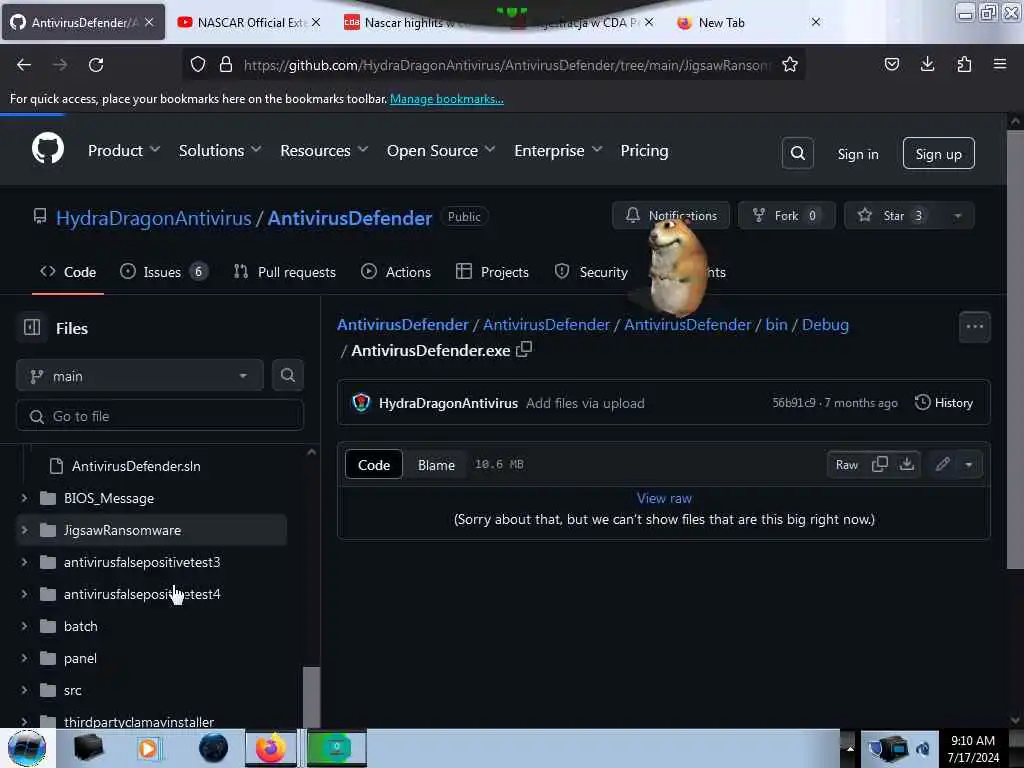Image resolution: width=1024 pixels, height=768 pixels.
Task: Copy raw file icon in toolbar
Action: pos(880,464)
